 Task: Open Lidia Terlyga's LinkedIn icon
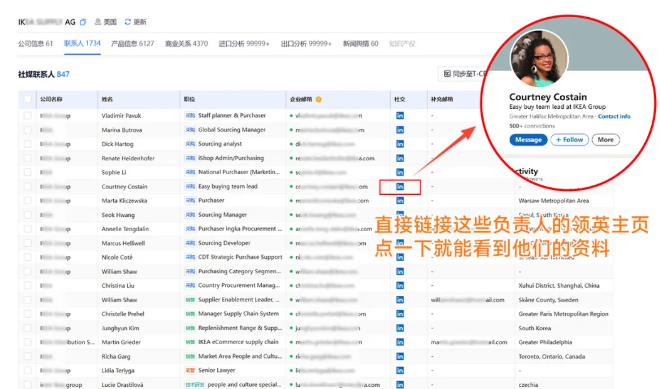[400, 370]
